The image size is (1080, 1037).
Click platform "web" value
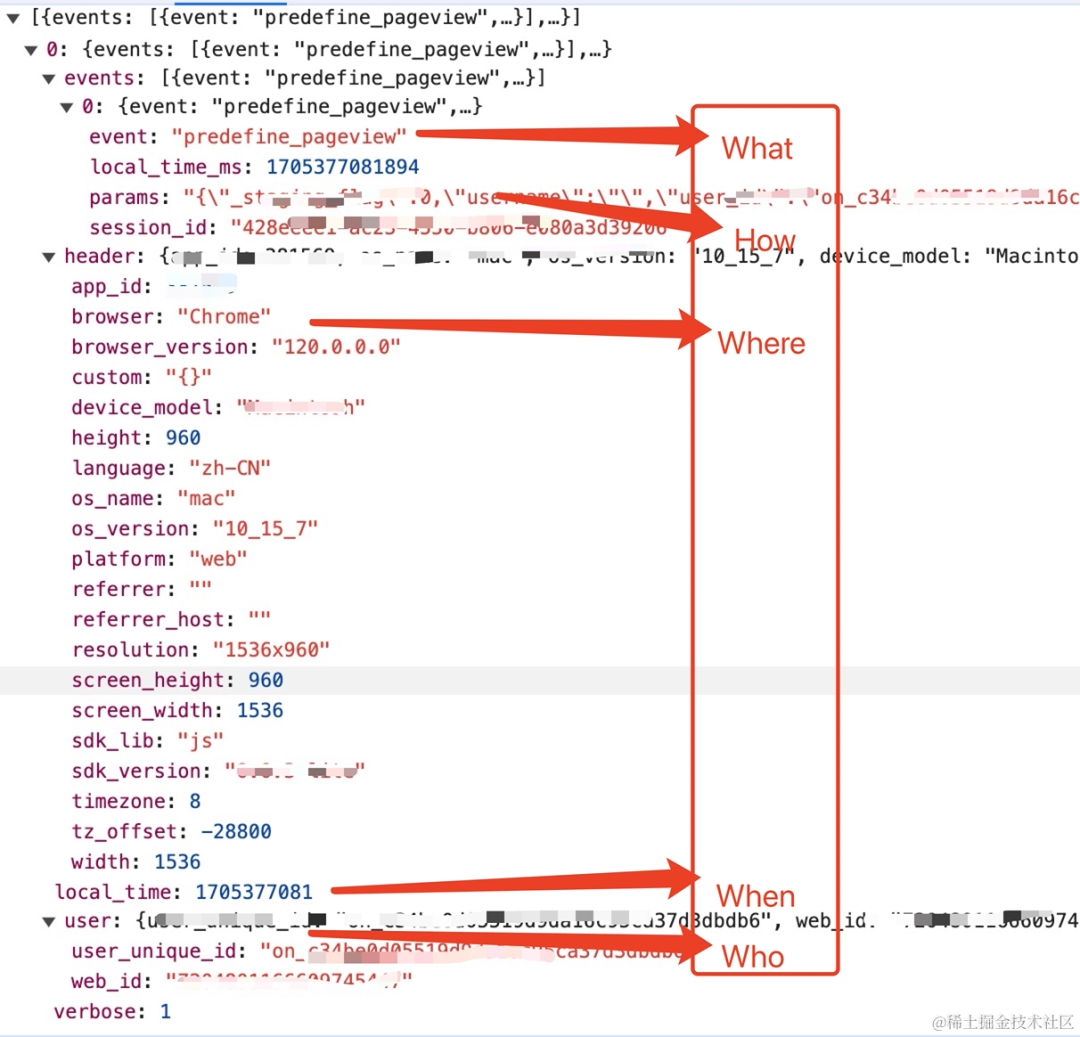point(218,559)
